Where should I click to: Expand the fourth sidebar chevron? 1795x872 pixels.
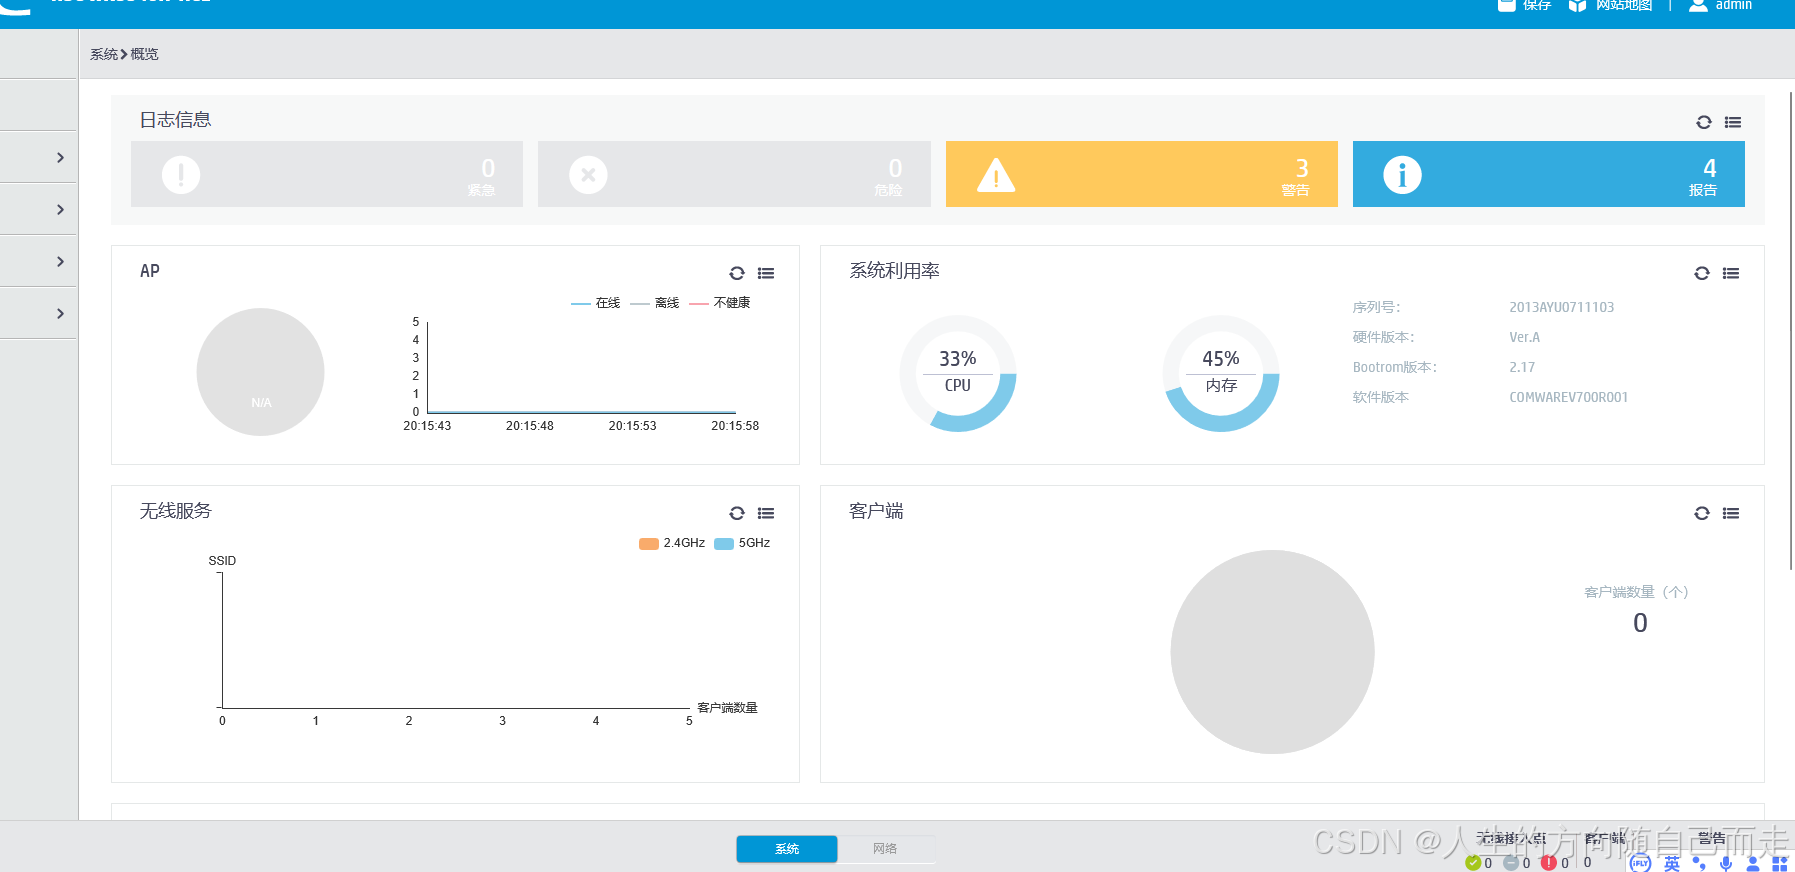click(60, 314)
